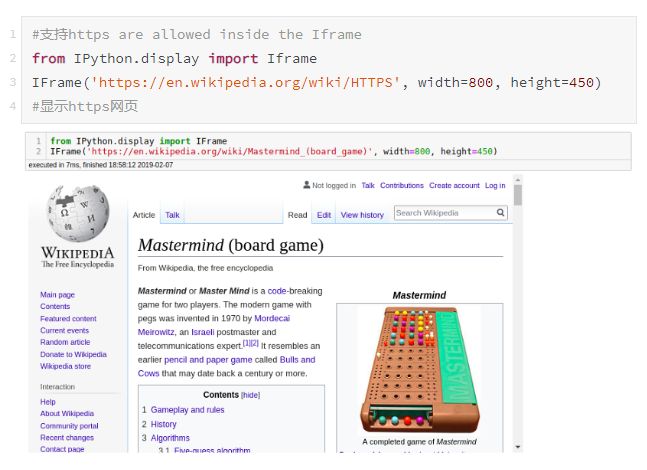
Task: Open Community portal link
Action: pos(69,426)
